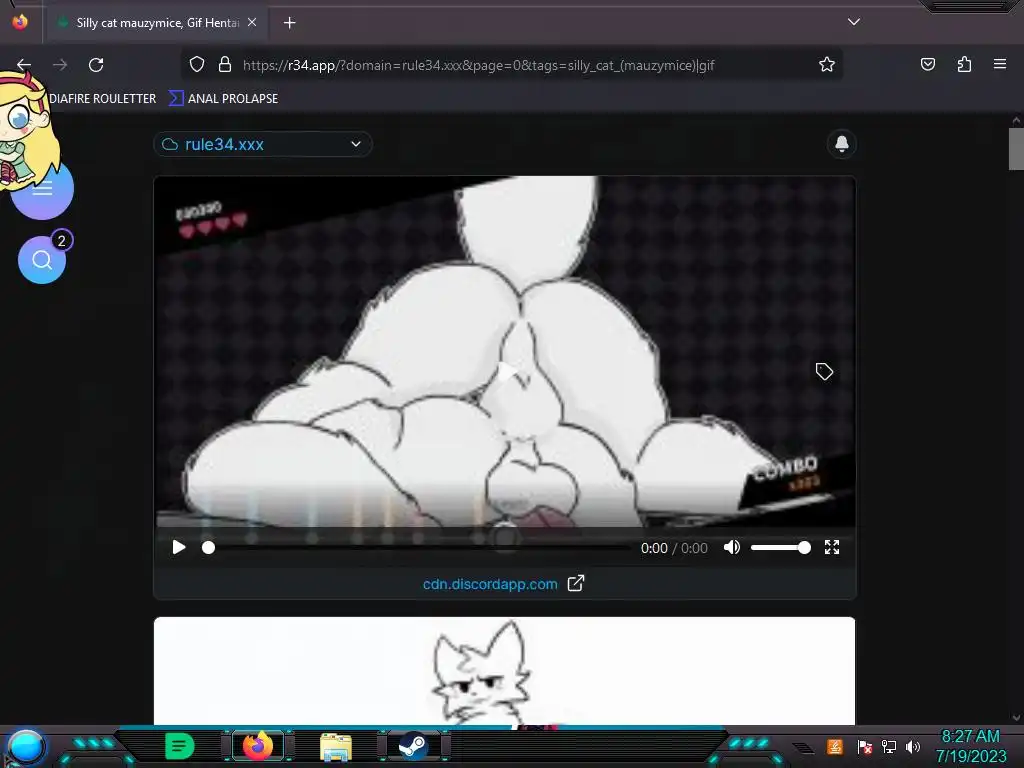1024x768 pixels.
Task: Expand the list all tabs chevron
Action: coord(854,22)
